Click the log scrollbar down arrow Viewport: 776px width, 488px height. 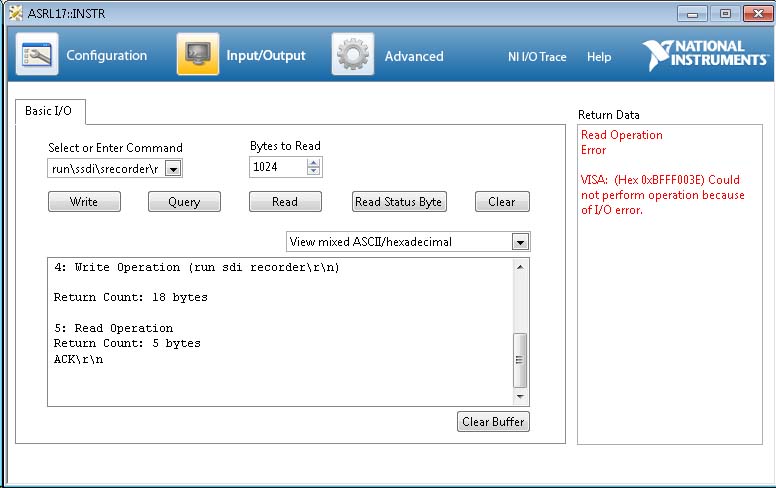[x=520, y=396]
